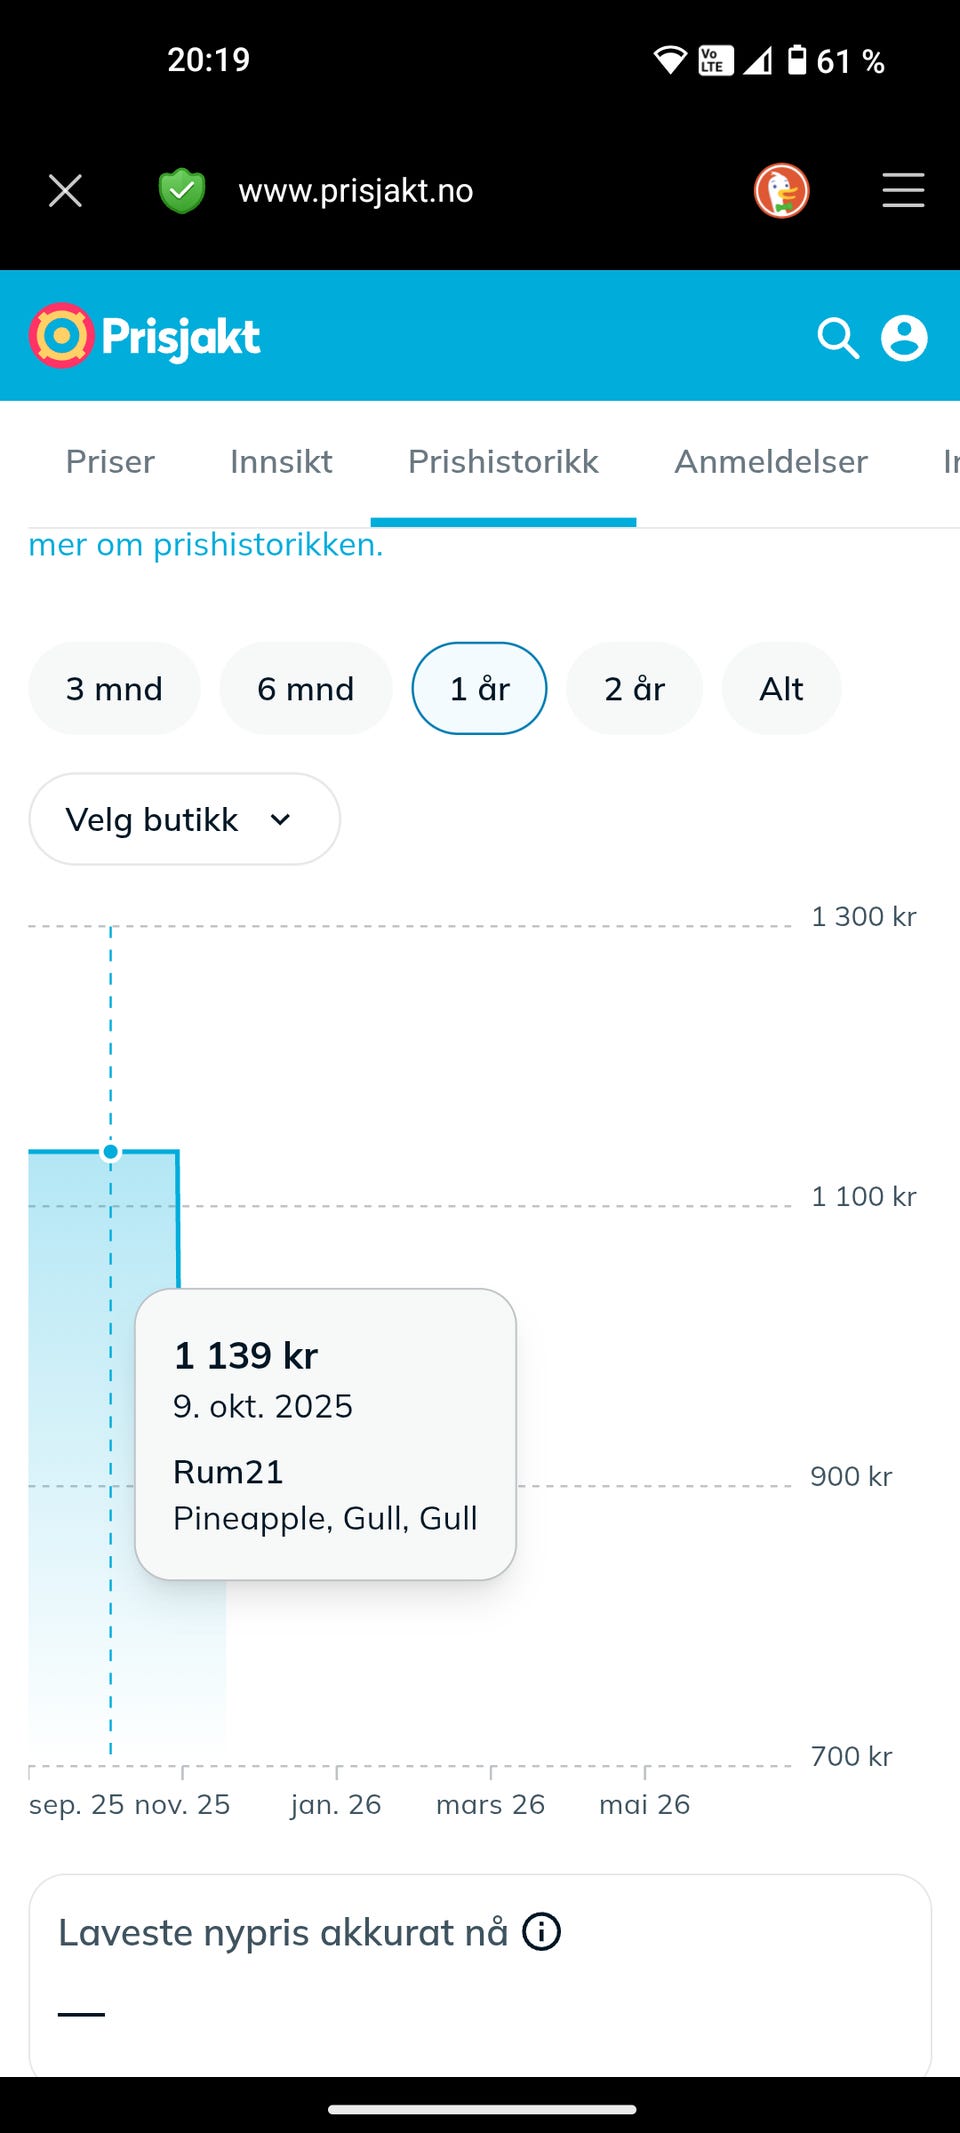Tap the www.prisjakt.no address bar
The height and width of the screenshot is (2133, 960).
(356, 190)
